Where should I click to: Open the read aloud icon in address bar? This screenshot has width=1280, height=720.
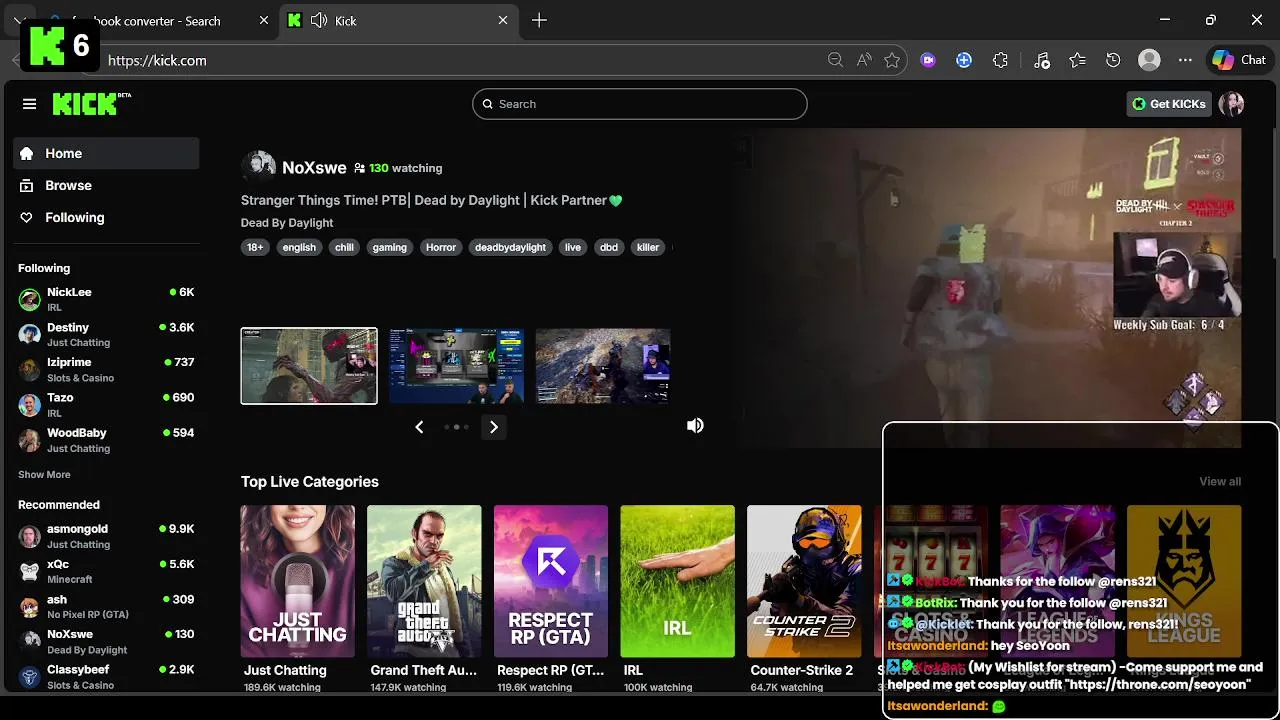pos(864,60)
